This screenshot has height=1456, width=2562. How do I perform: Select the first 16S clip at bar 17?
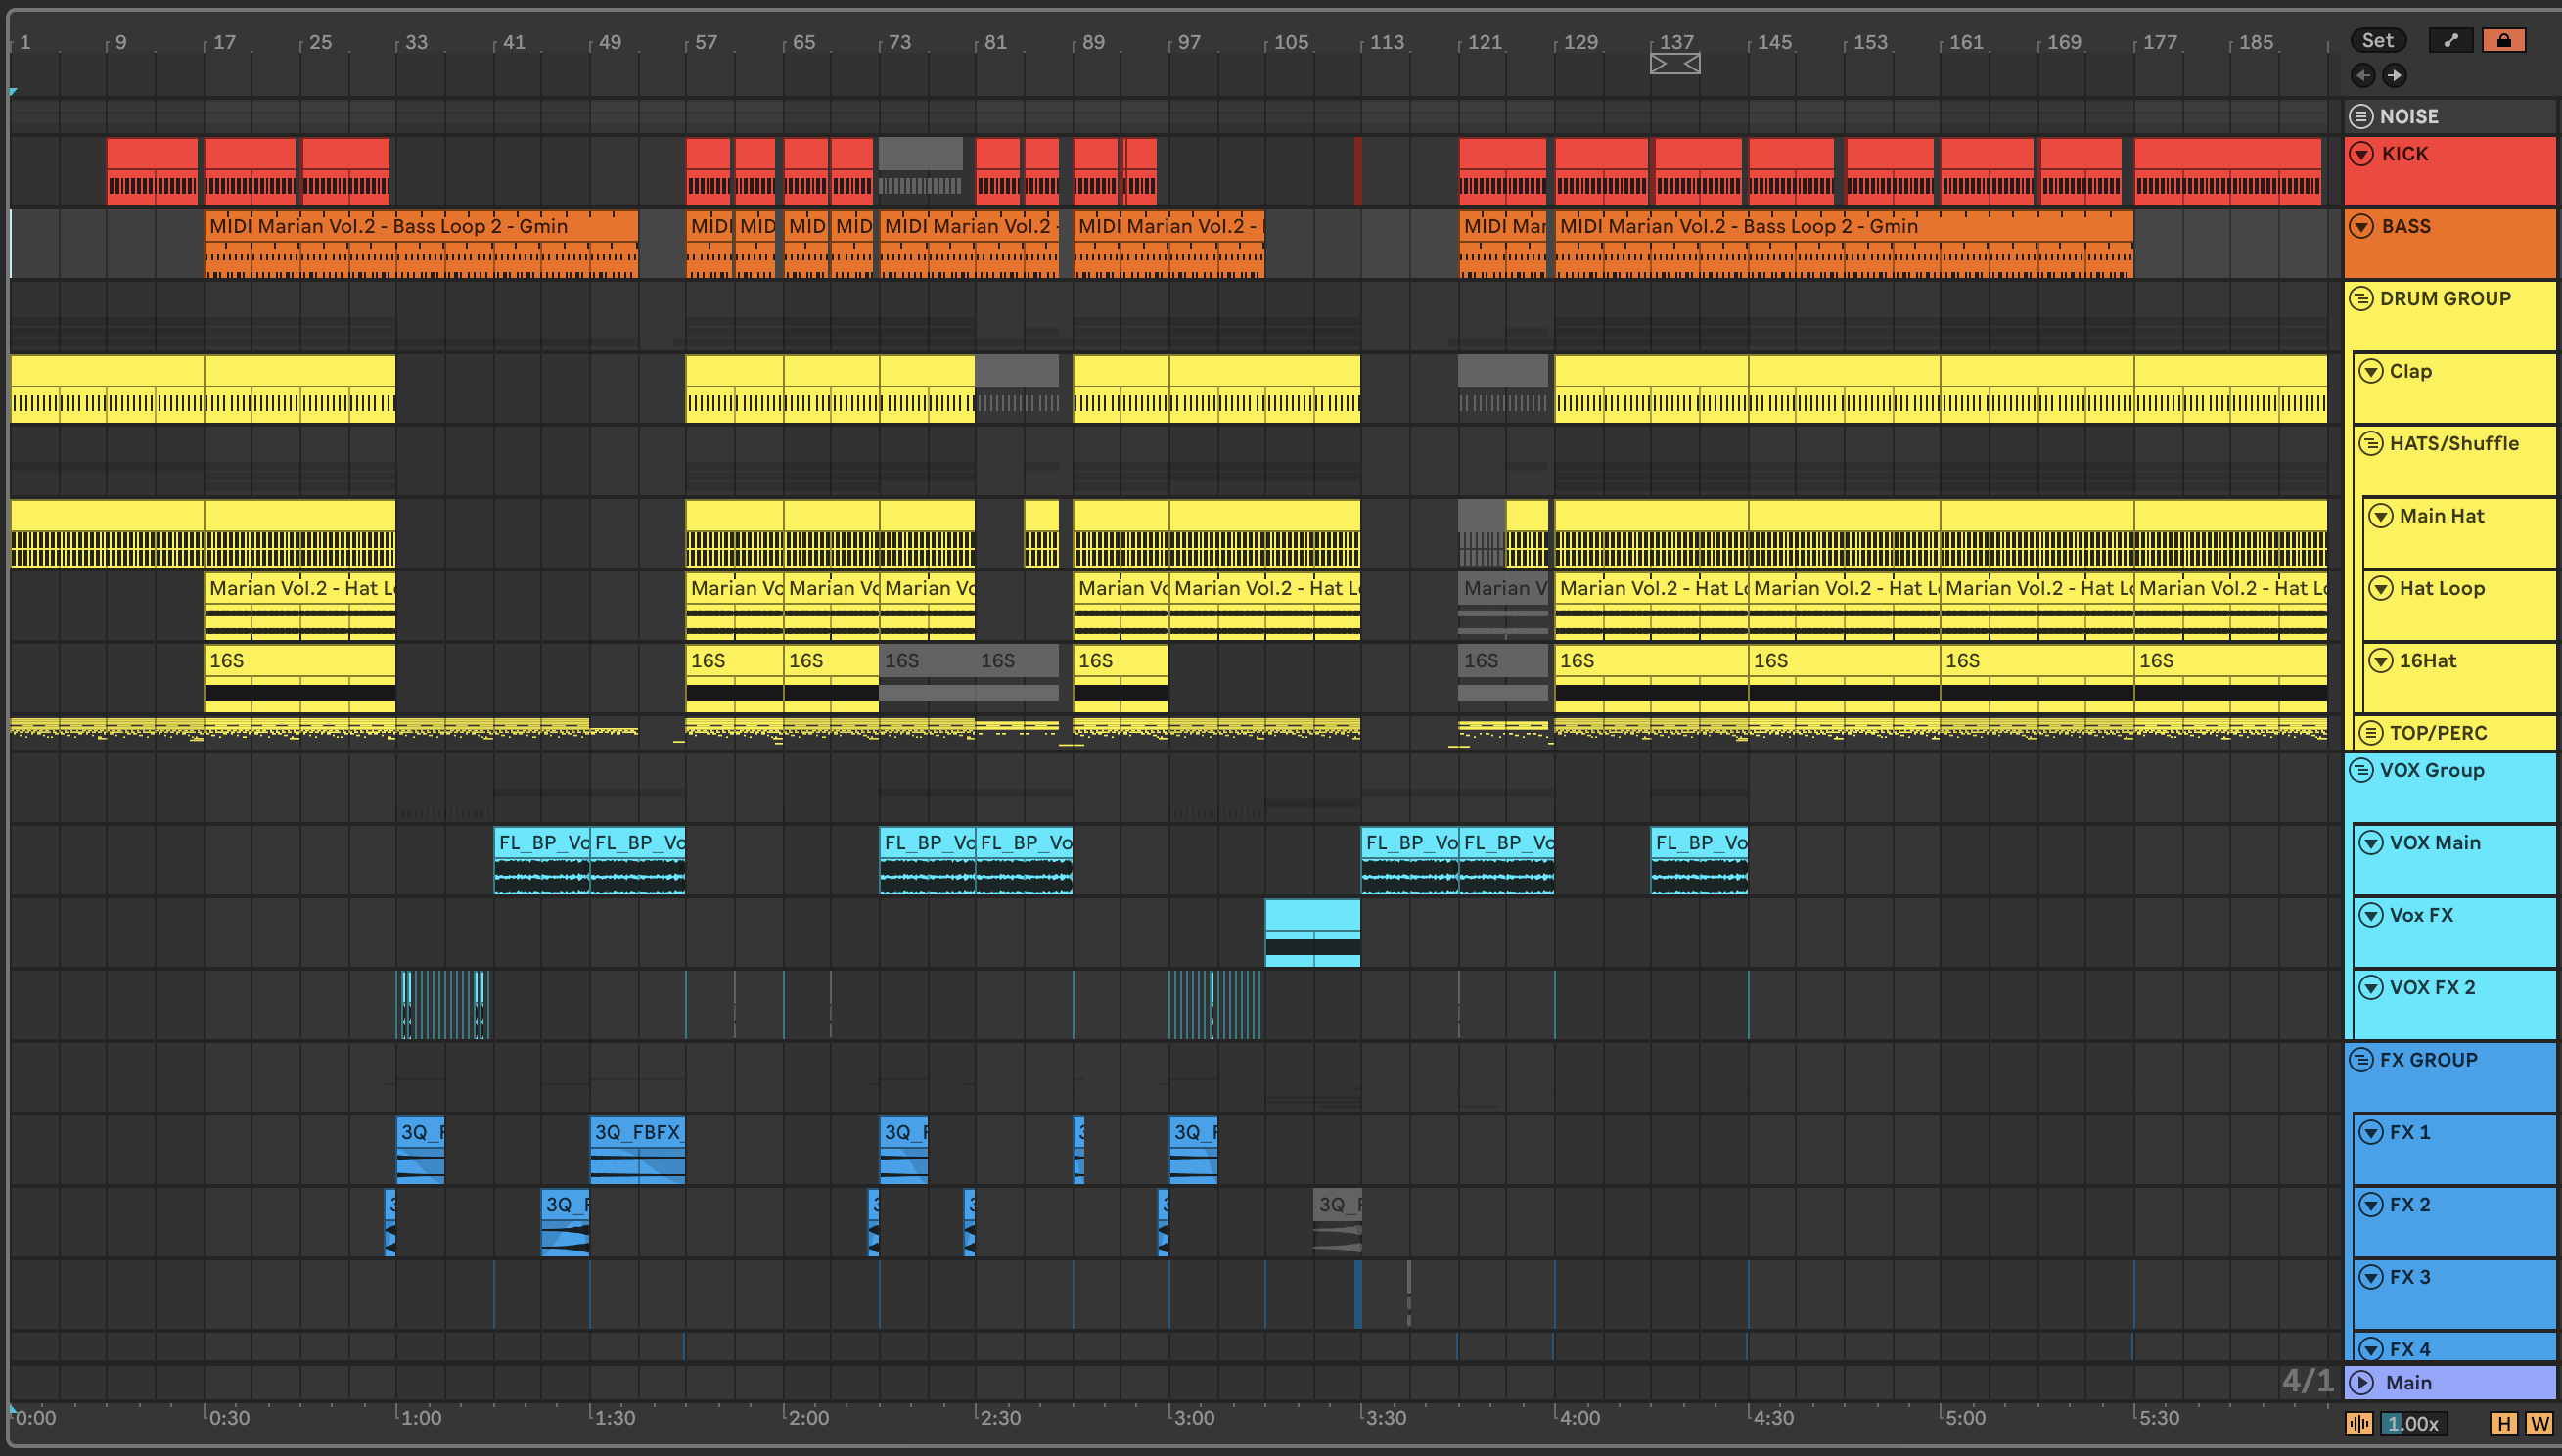point(300,679)
